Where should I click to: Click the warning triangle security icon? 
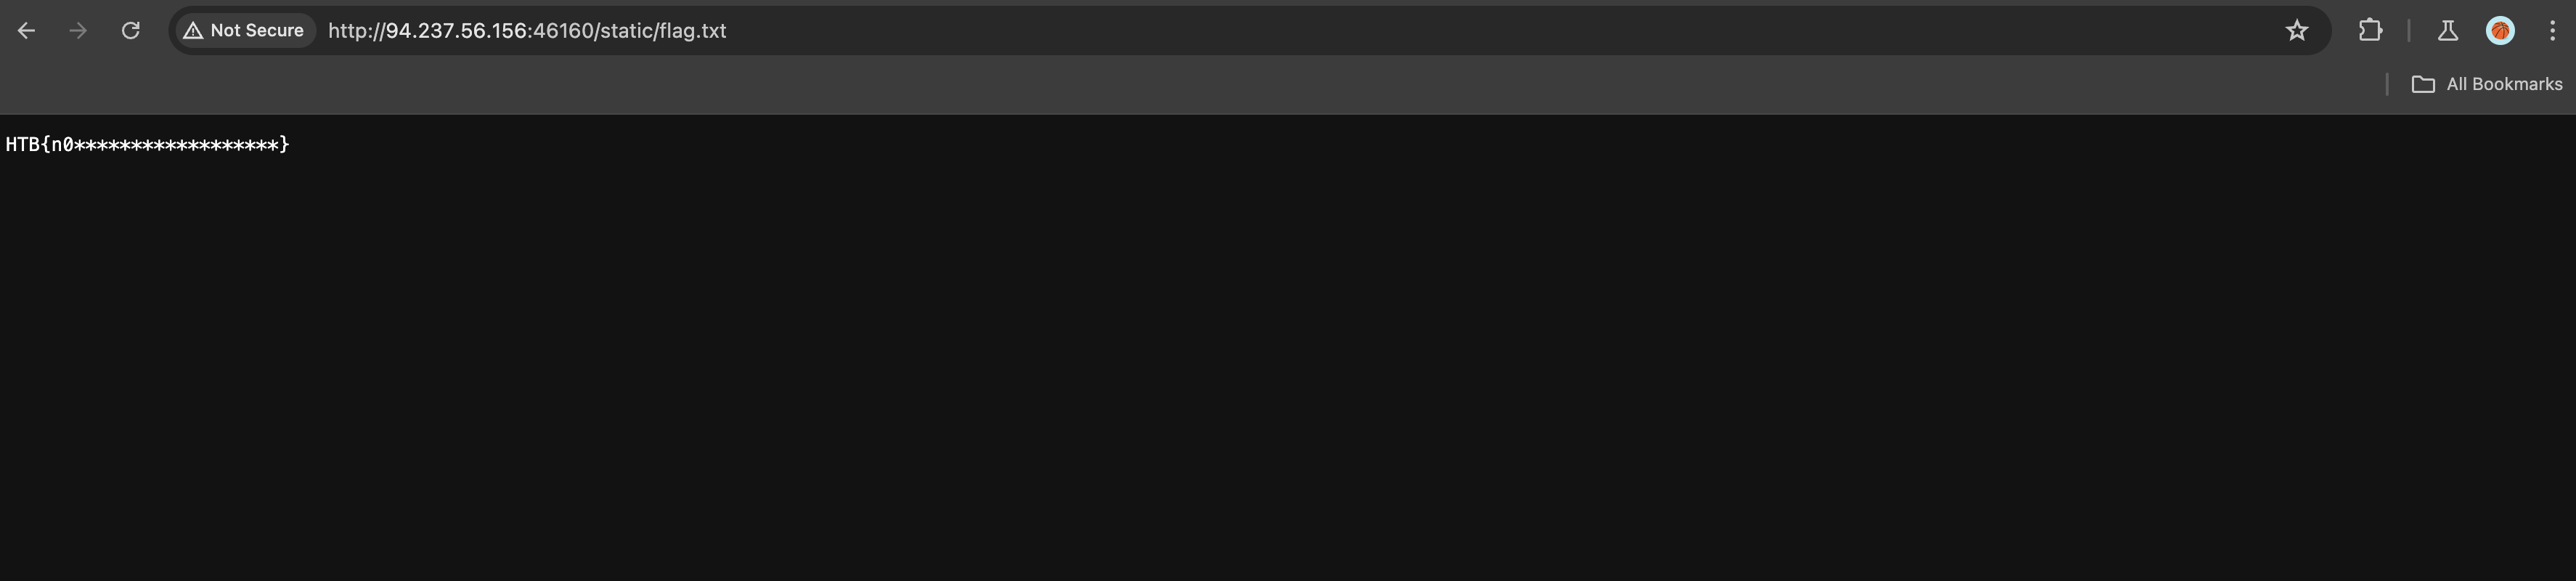pyautogui.click(x=193, y=31)
